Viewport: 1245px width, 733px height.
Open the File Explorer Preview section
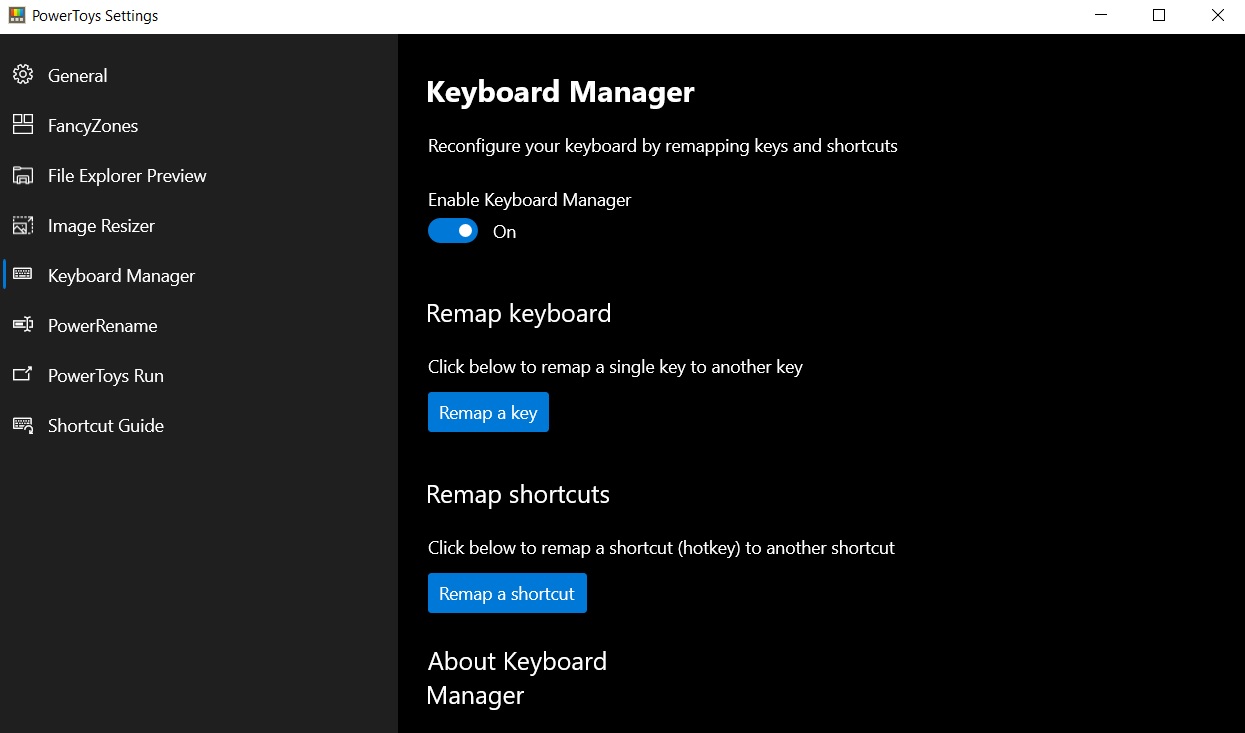pyautogui.click(x=199, y=175)
